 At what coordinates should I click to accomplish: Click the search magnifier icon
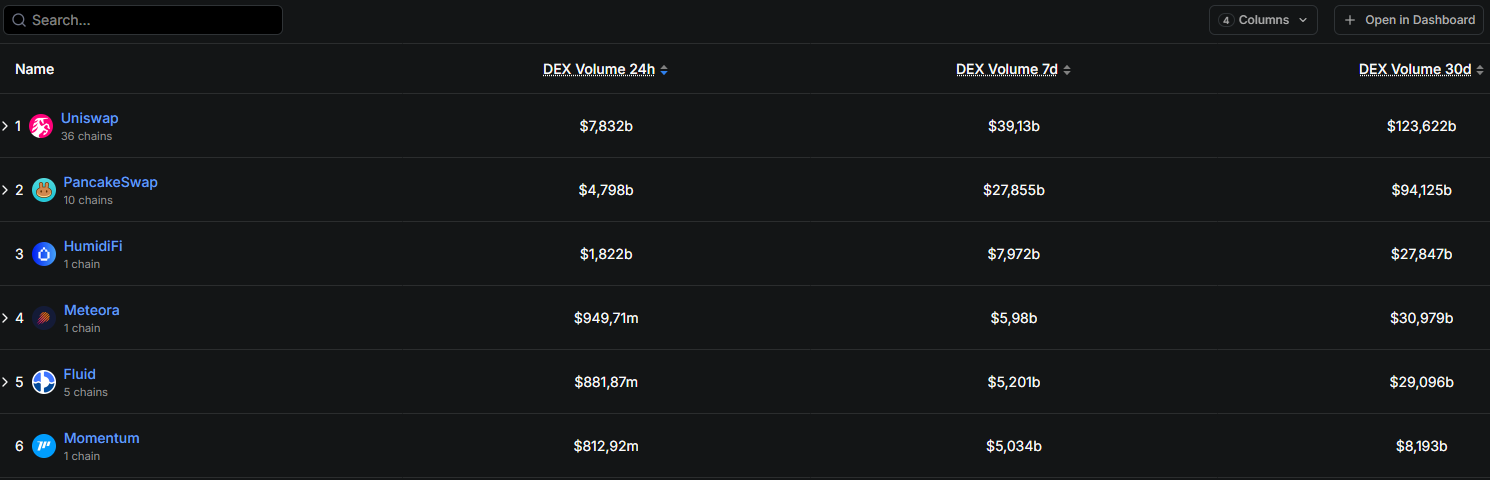pyautogui.click(x=19, y=20)
